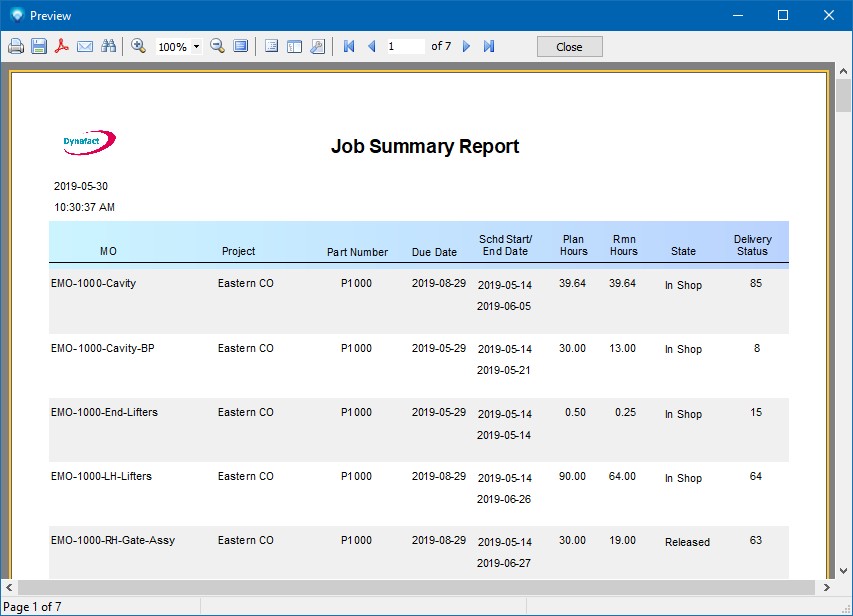
Task: Toggle the thumbnails panel
Action: (x=294, y=47)
